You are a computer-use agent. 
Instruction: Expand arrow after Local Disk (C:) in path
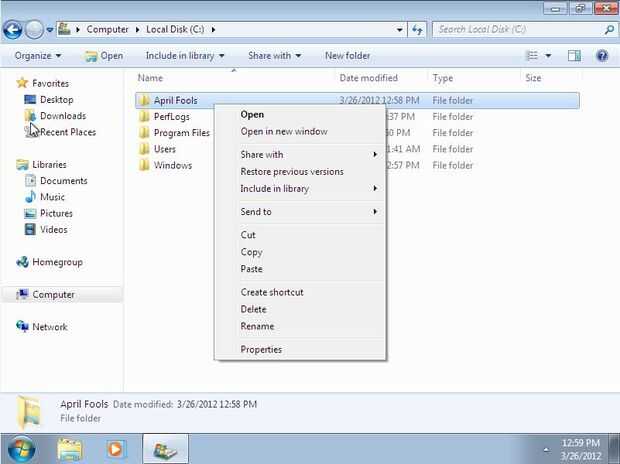(214, 30)
